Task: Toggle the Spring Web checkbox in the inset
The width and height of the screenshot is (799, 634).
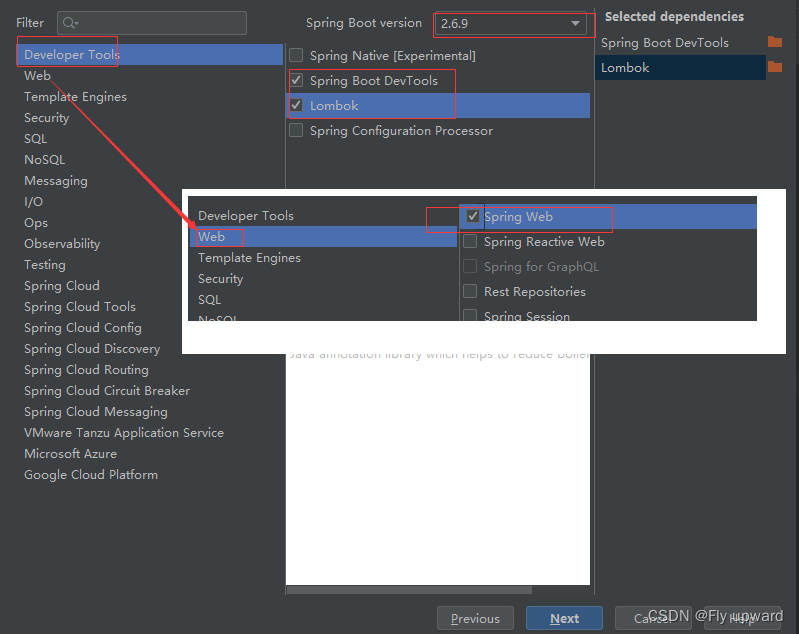Action: [x=472, y=216]
